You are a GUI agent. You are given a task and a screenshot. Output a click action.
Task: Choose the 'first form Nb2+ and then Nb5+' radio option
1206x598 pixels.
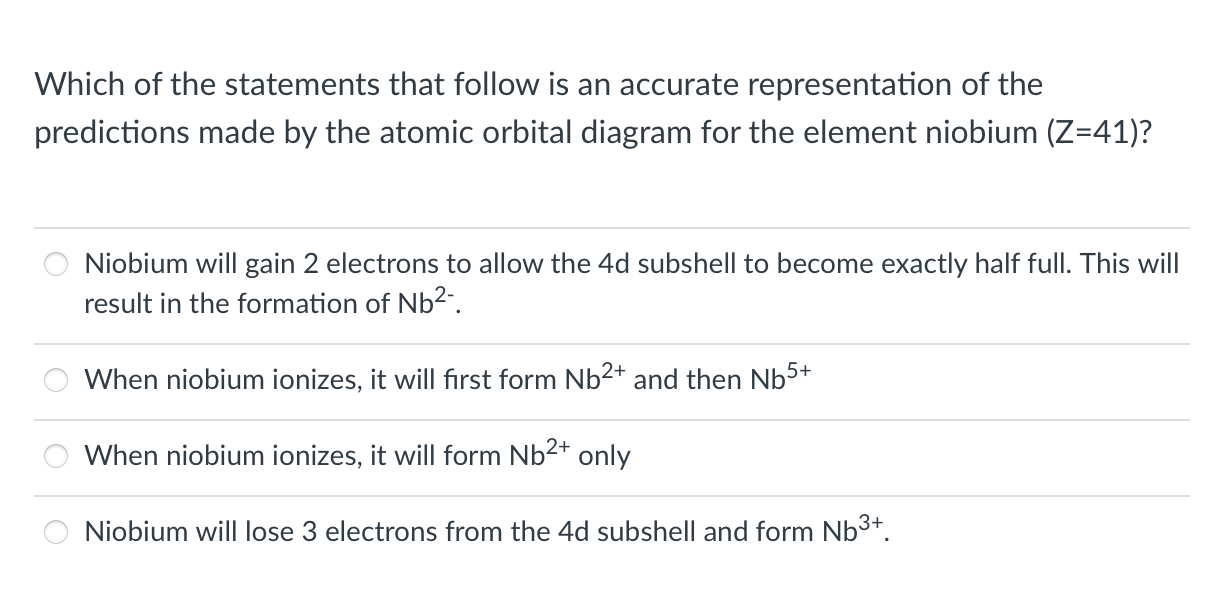54,380
